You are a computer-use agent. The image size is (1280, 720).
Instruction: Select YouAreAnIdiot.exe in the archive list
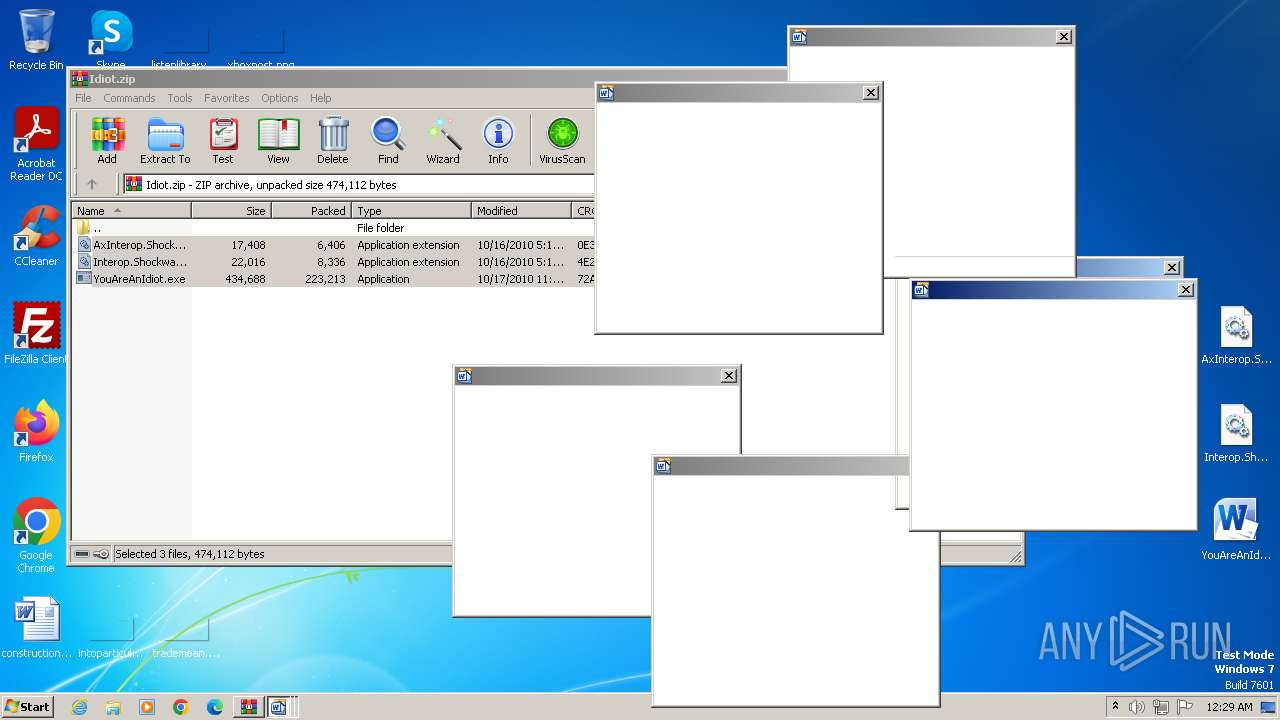(x=333, y=279)
